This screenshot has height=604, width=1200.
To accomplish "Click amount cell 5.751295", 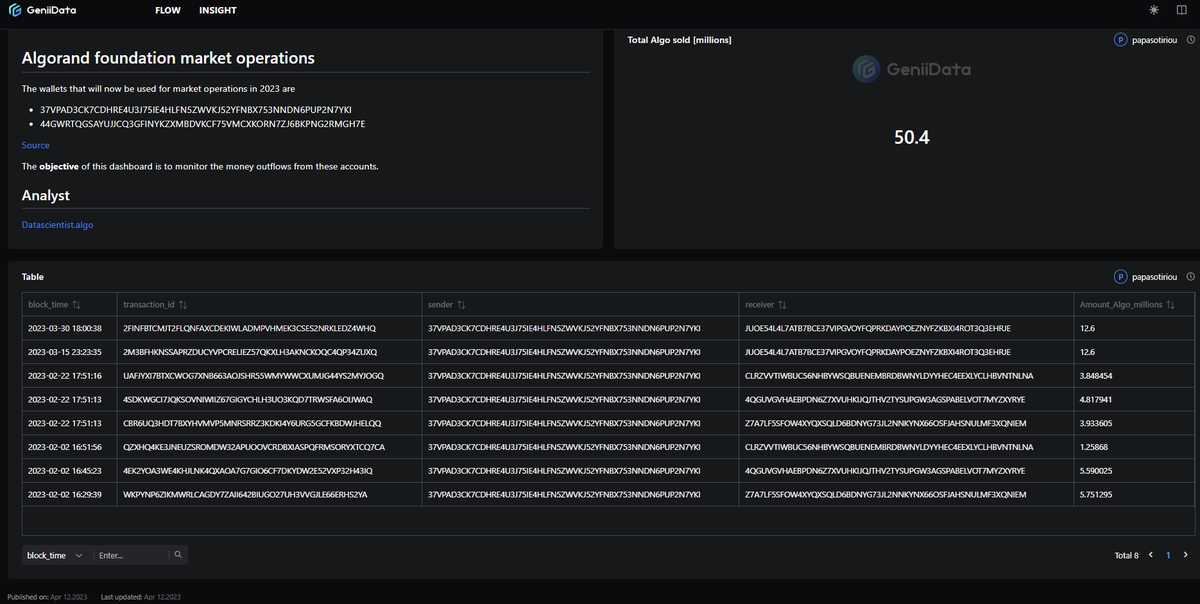I will (1096, 494).
